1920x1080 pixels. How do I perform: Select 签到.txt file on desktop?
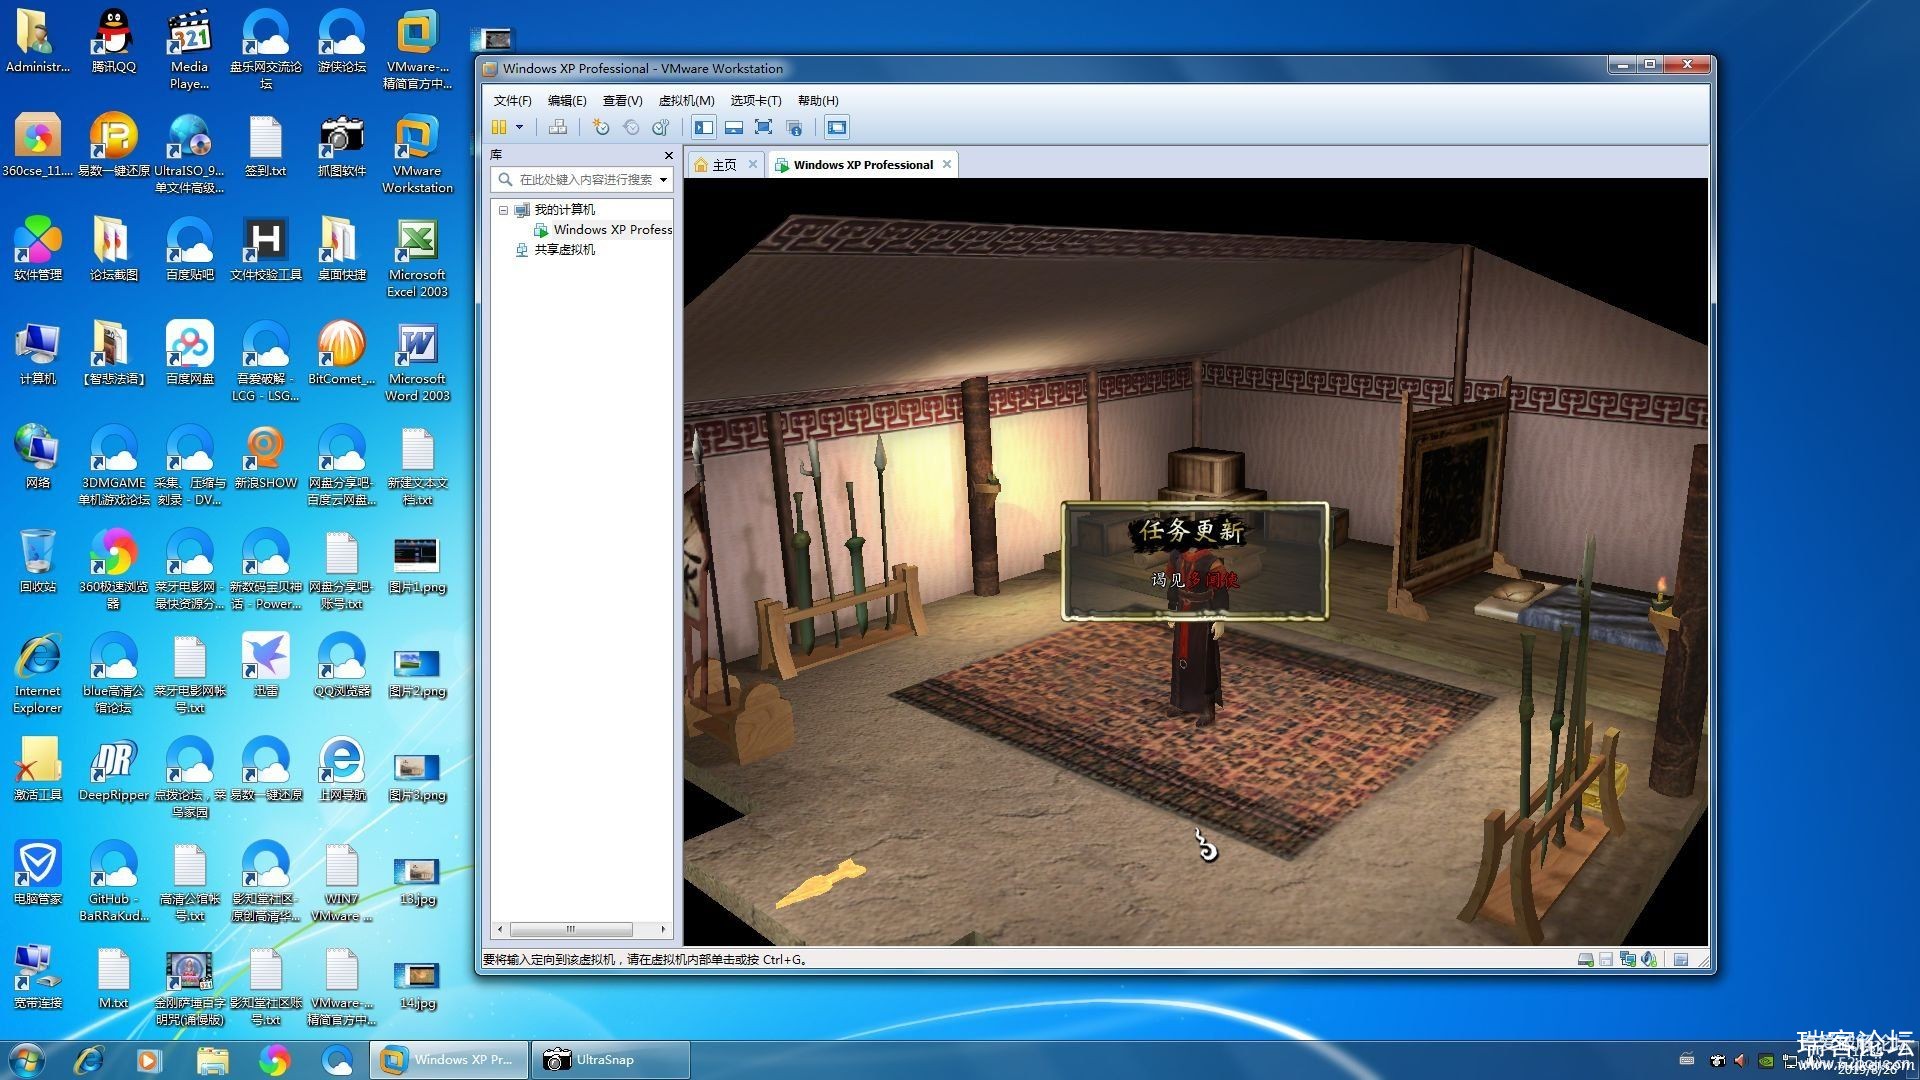coord(265,146)
